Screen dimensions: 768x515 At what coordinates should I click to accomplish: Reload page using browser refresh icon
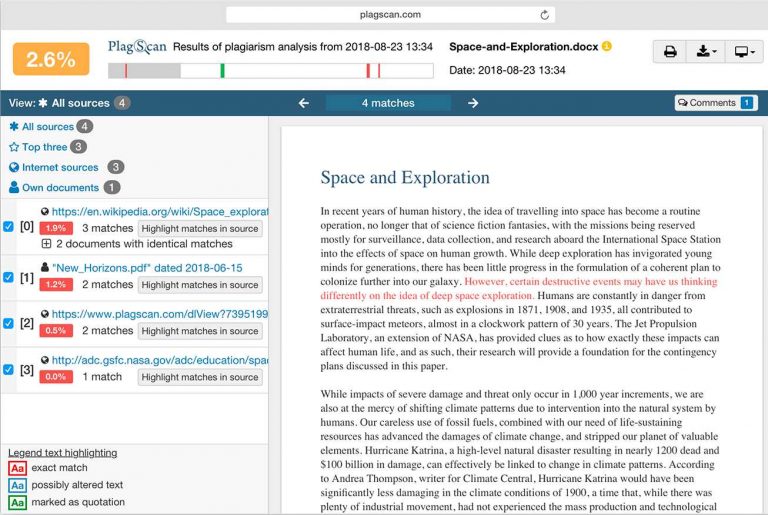[x=544, y=14]
